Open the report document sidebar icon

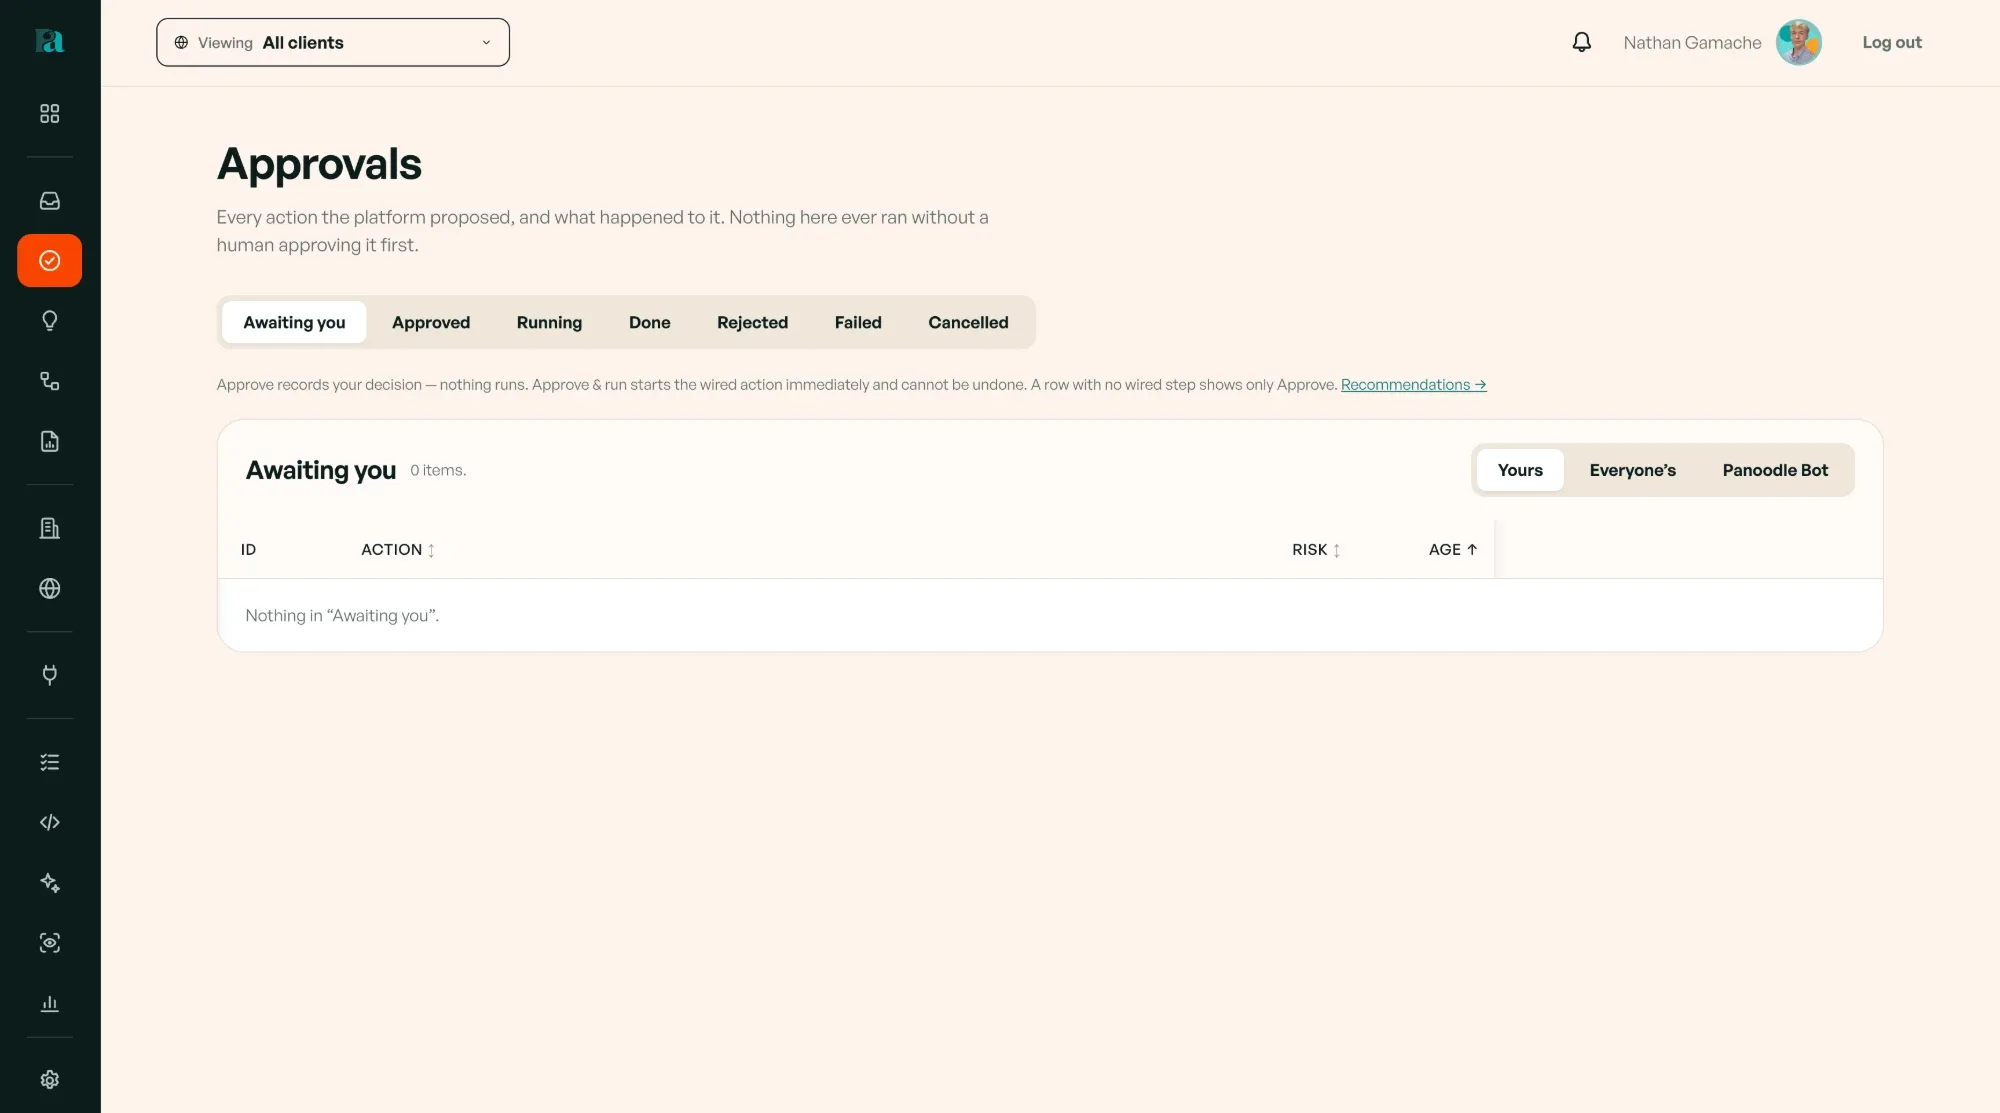click(x=49, y=441)
